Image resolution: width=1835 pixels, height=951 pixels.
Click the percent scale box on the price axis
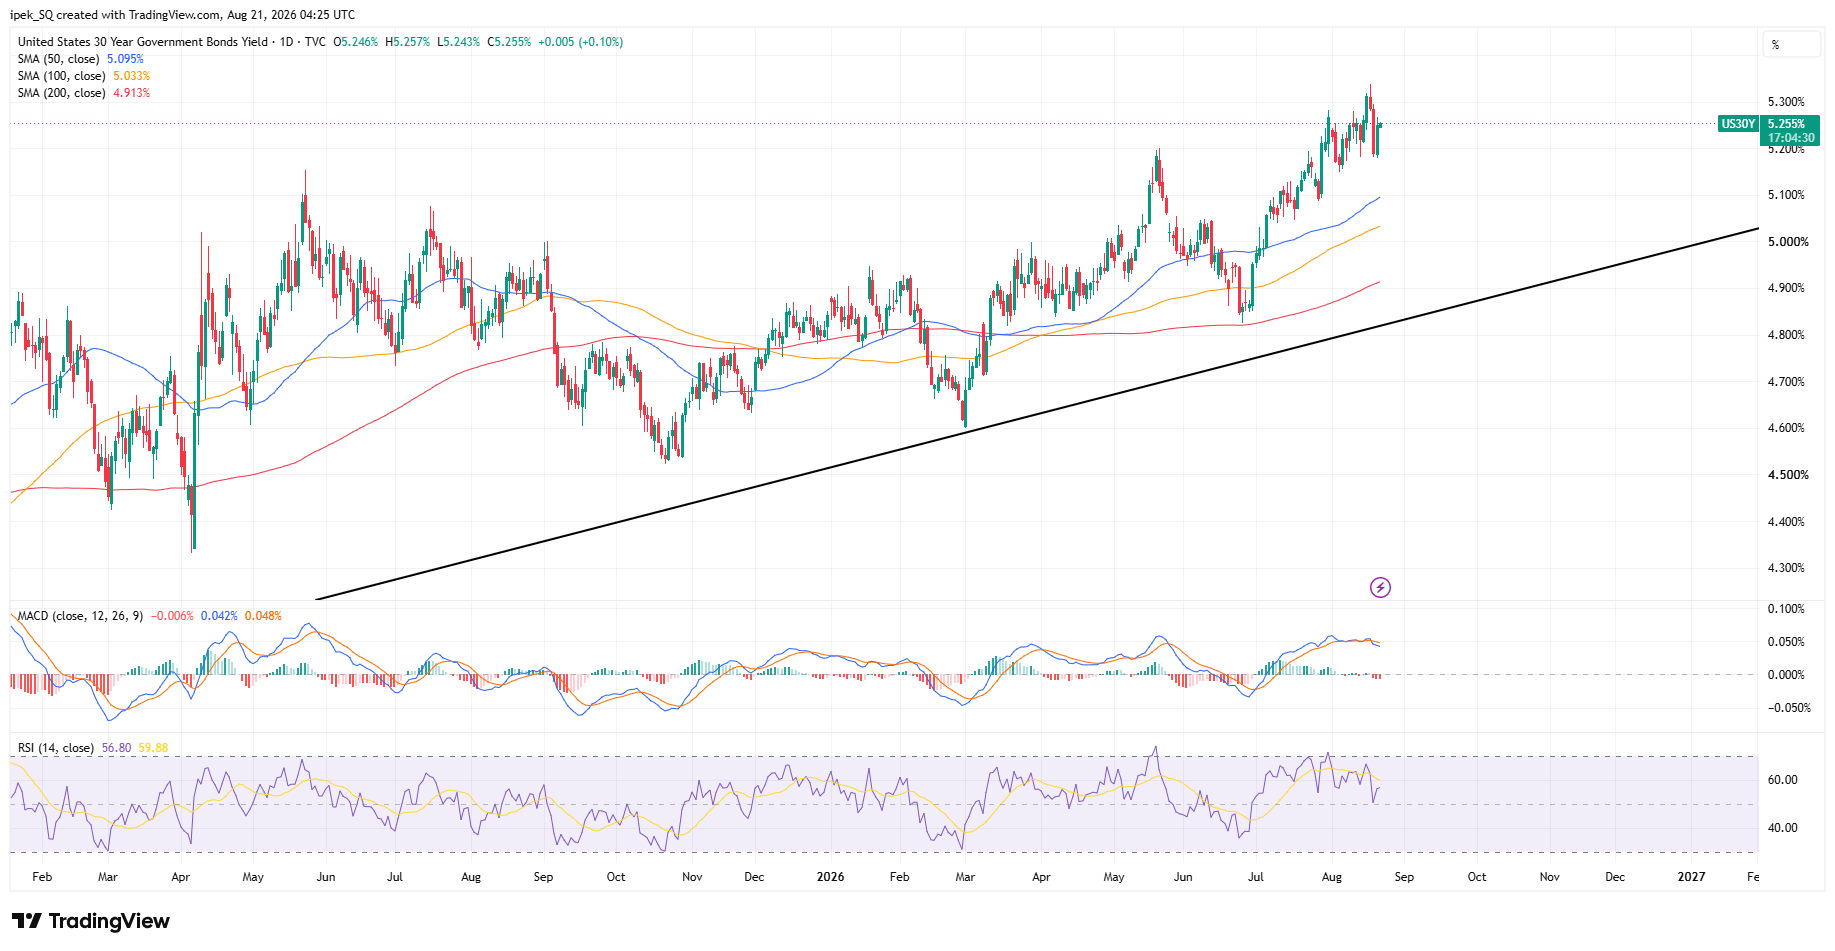[1791, 45]
